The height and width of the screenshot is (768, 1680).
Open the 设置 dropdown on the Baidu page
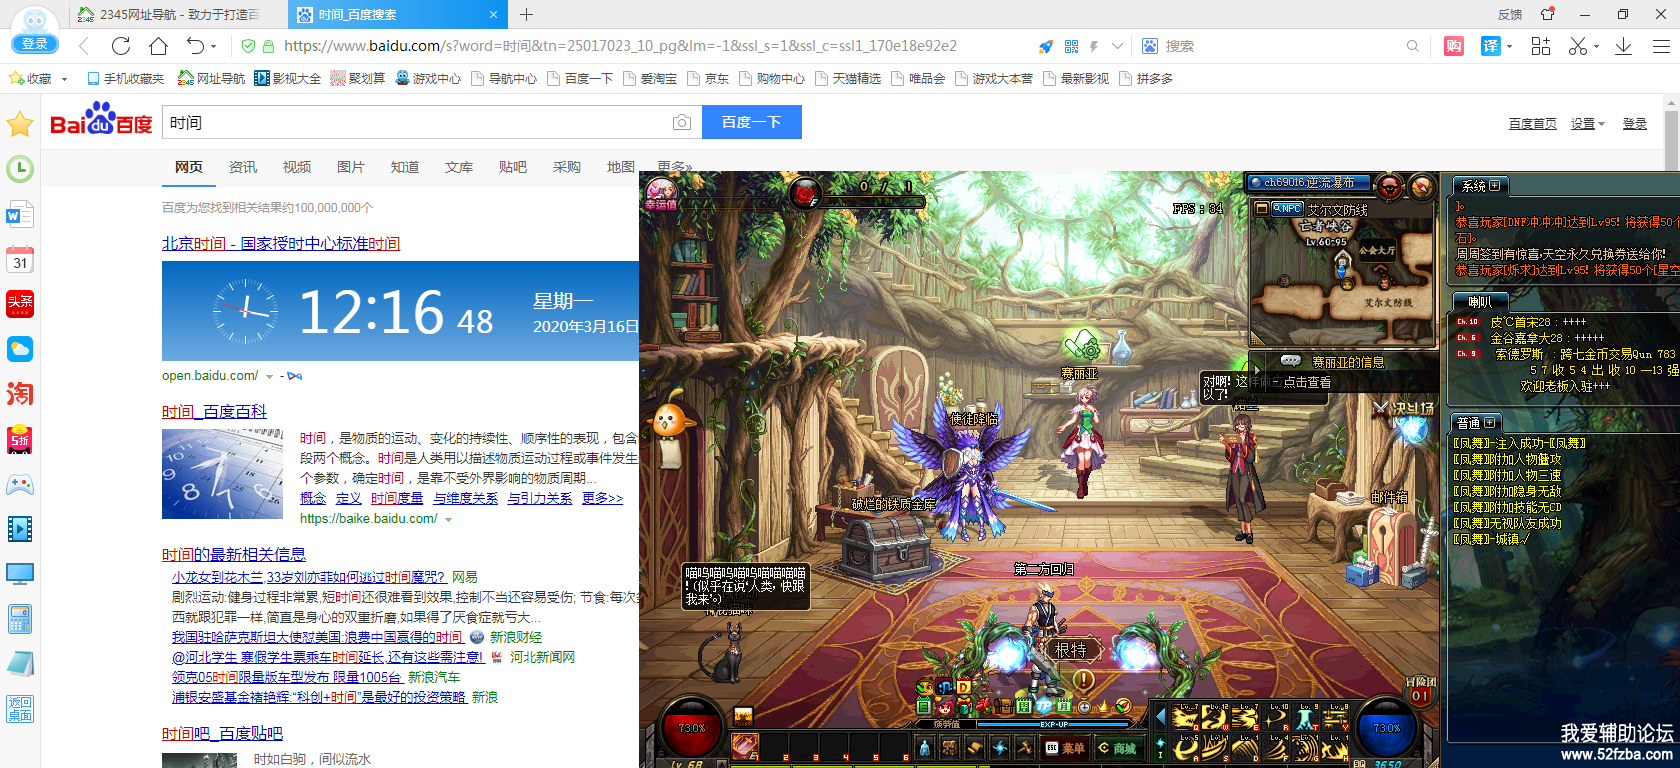pos(1587,123)
